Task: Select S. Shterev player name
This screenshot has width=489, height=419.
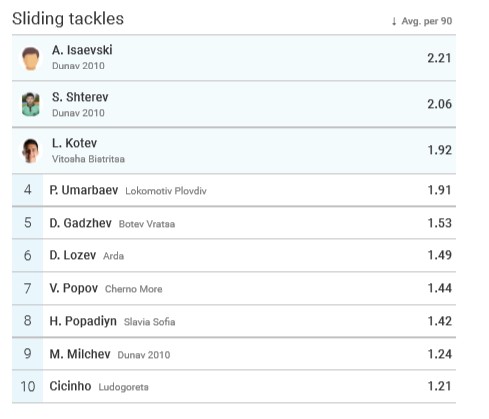Action: pos(80,97)
